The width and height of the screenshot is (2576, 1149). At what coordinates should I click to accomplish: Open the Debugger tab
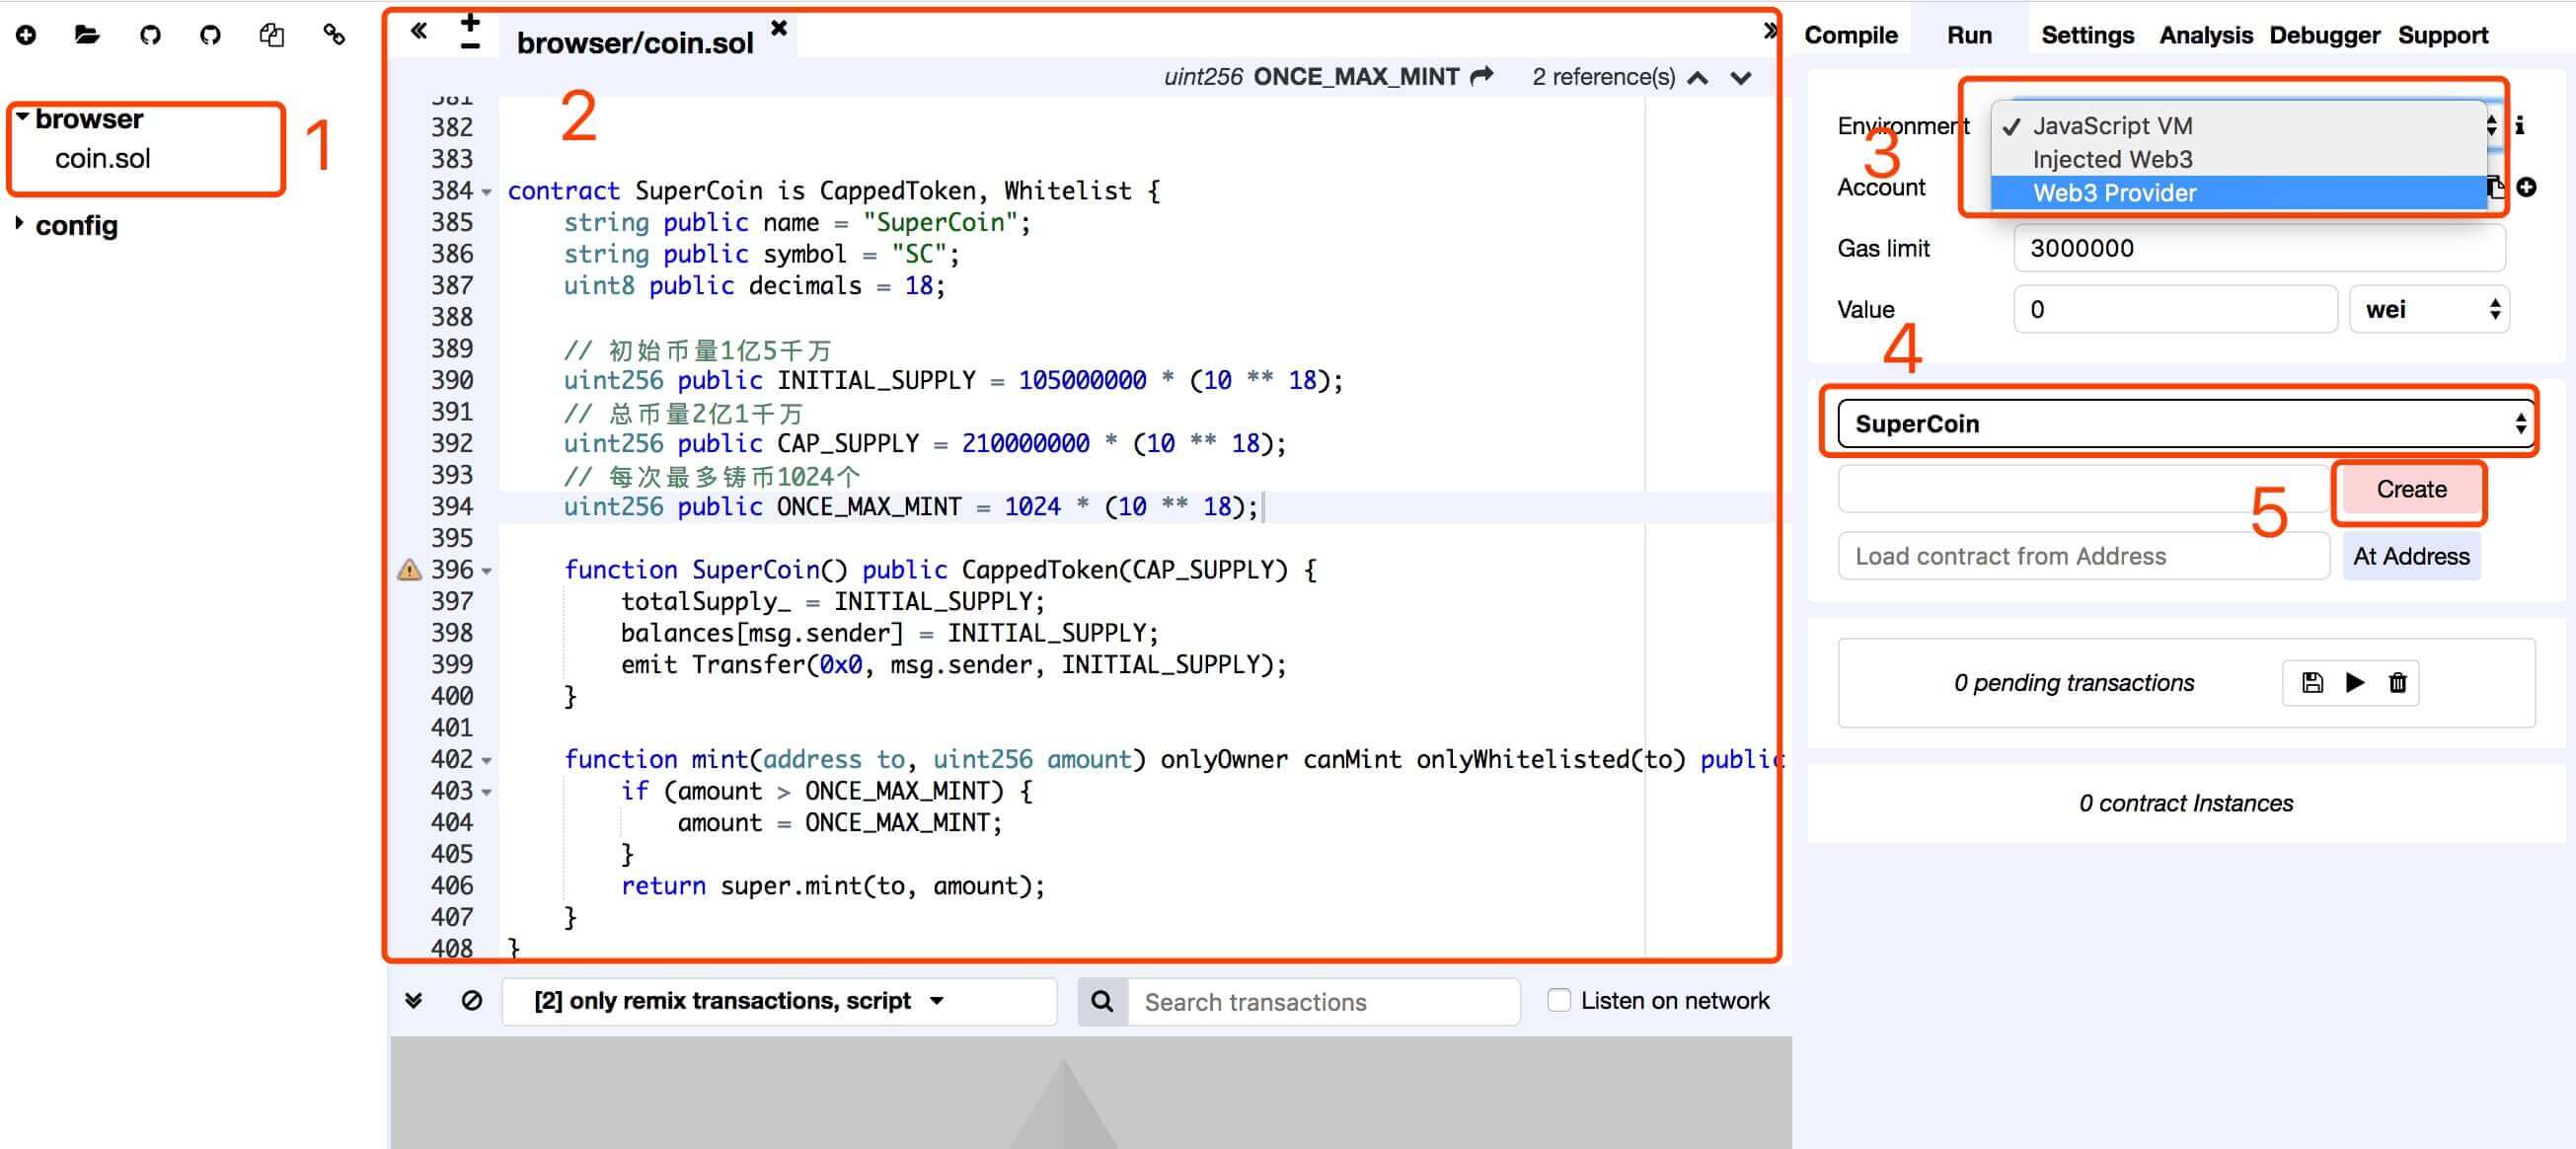(x=2324, y=35)
